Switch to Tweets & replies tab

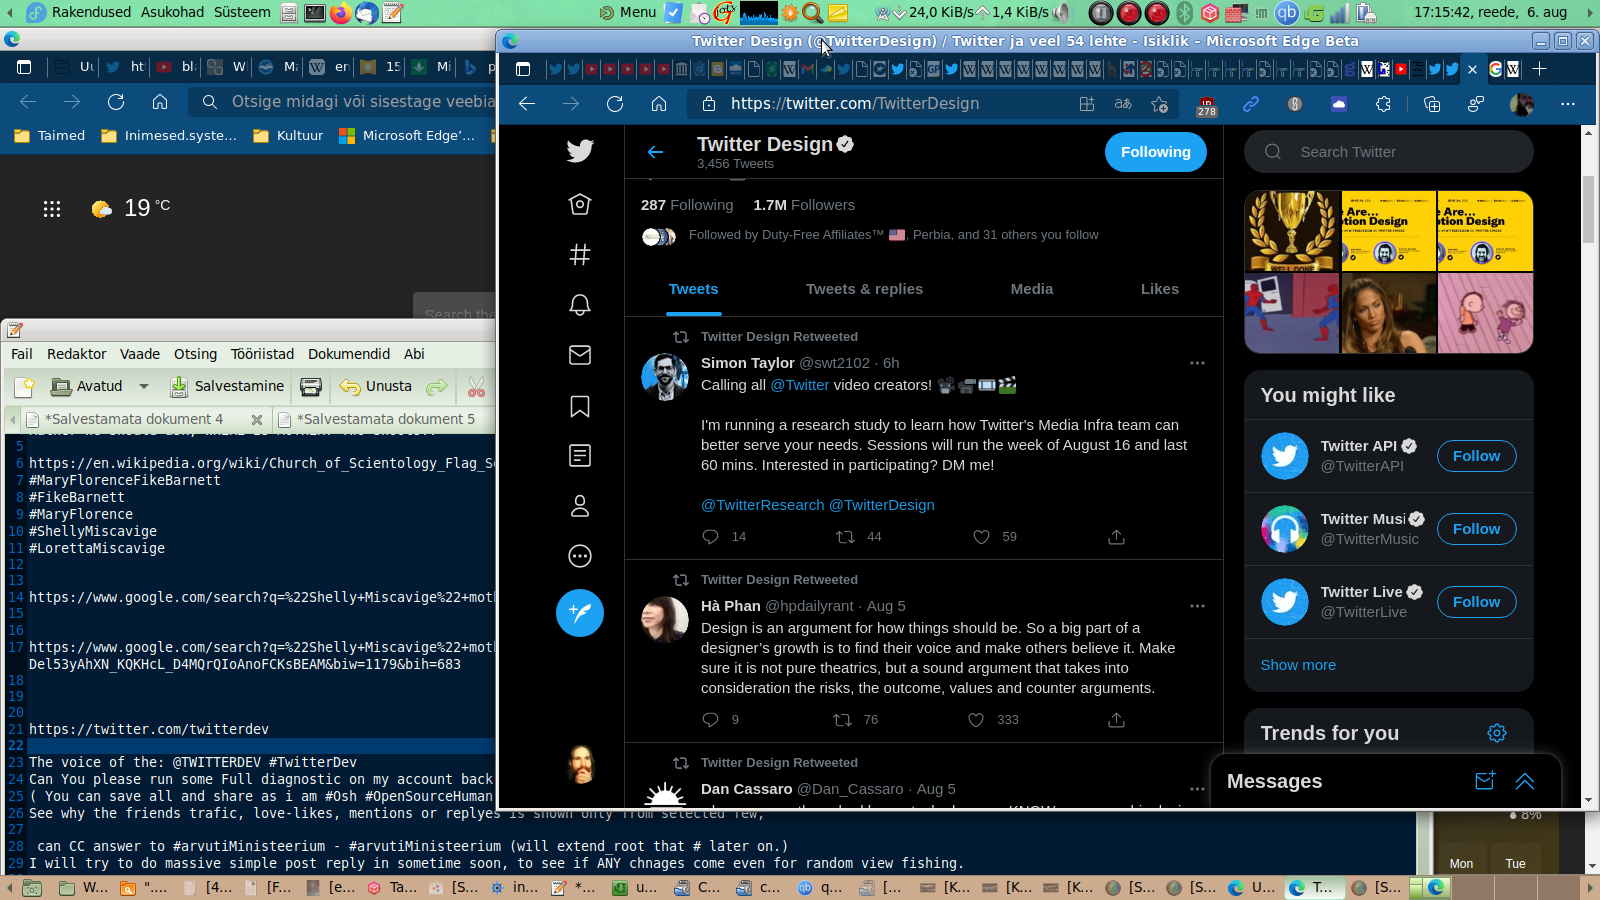tap(865, 289)
